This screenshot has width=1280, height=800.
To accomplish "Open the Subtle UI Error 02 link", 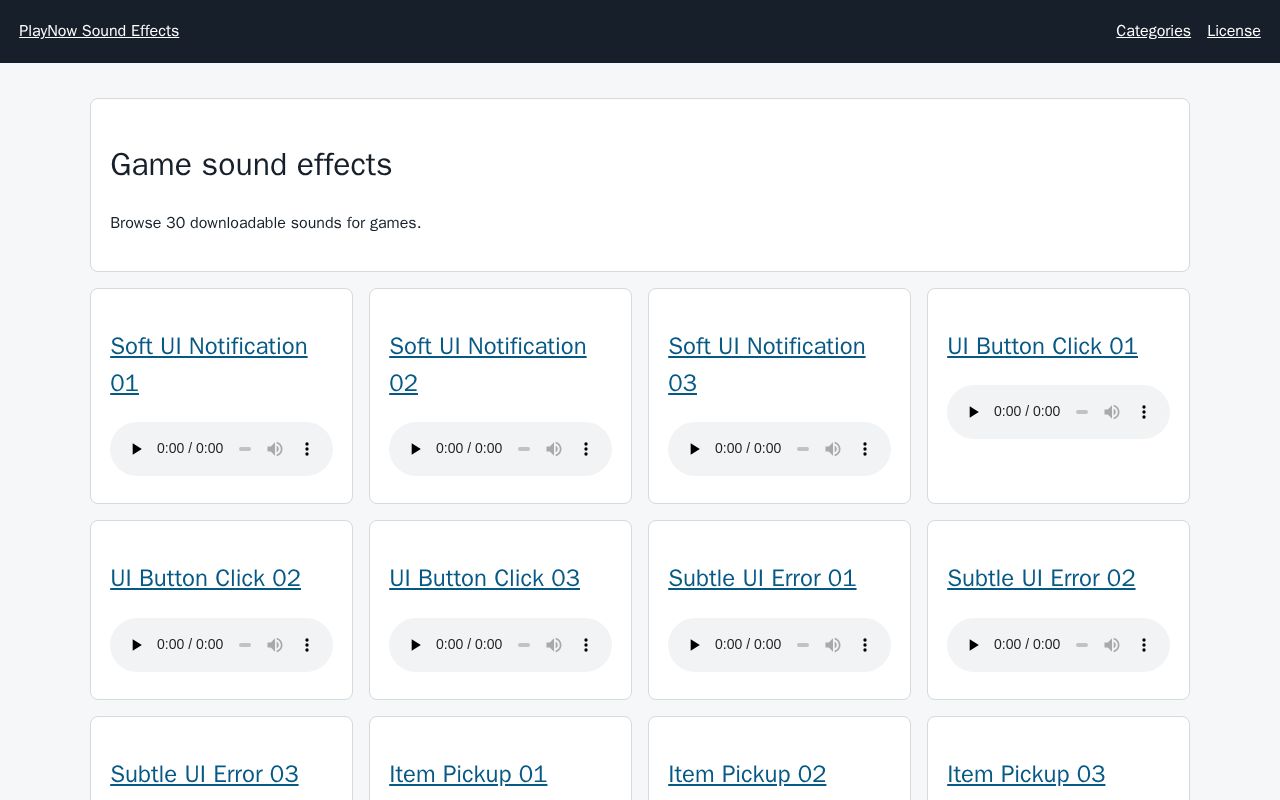I will coord(1041,578).
